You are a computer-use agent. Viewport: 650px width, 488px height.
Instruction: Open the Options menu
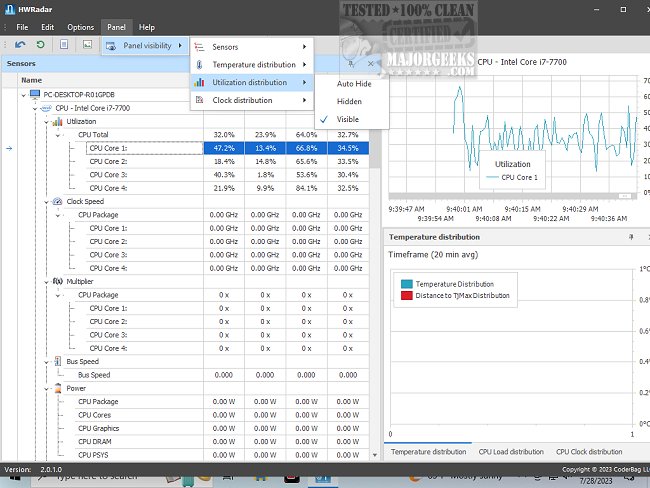coord(80,27)
